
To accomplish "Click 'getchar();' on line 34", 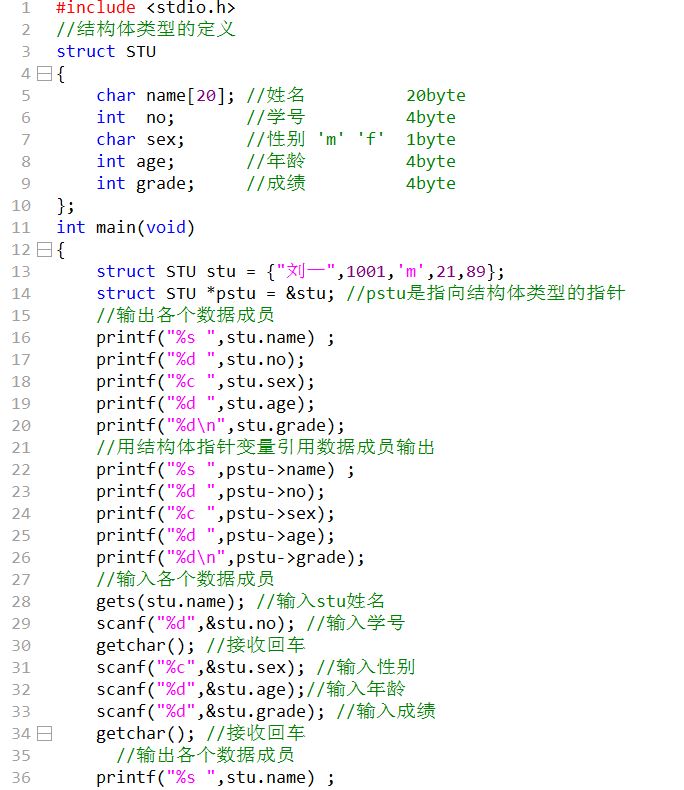I will click(x=146, y=734).
